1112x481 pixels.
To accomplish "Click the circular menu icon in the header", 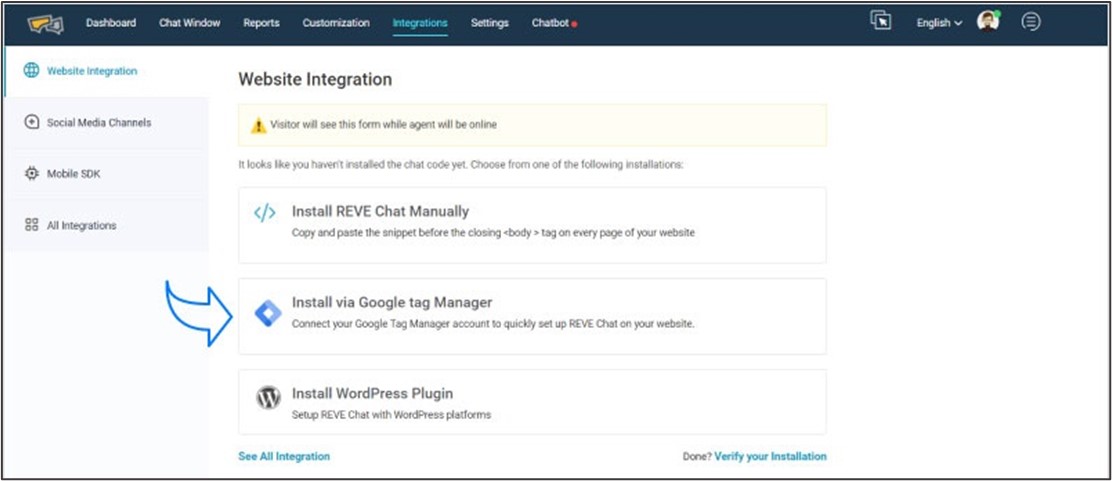I will 1030,22.
